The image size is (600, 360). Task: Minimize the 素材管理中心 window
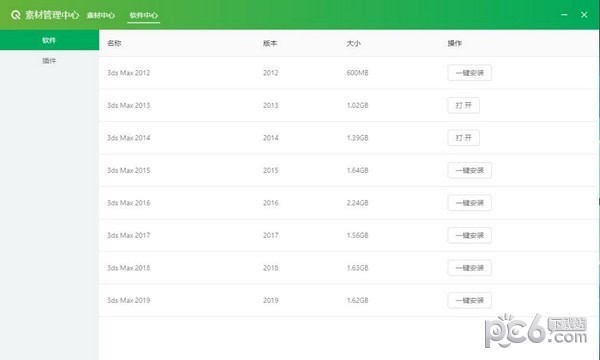click(x=564, y=15)
